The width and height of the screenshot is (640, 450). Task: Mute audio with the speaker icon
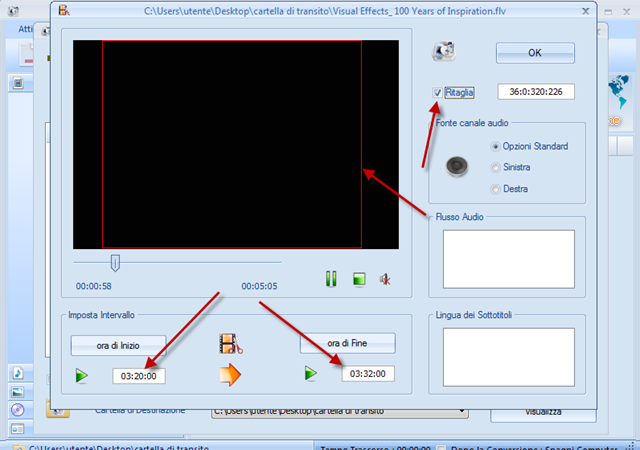click(x=385, y=279)
